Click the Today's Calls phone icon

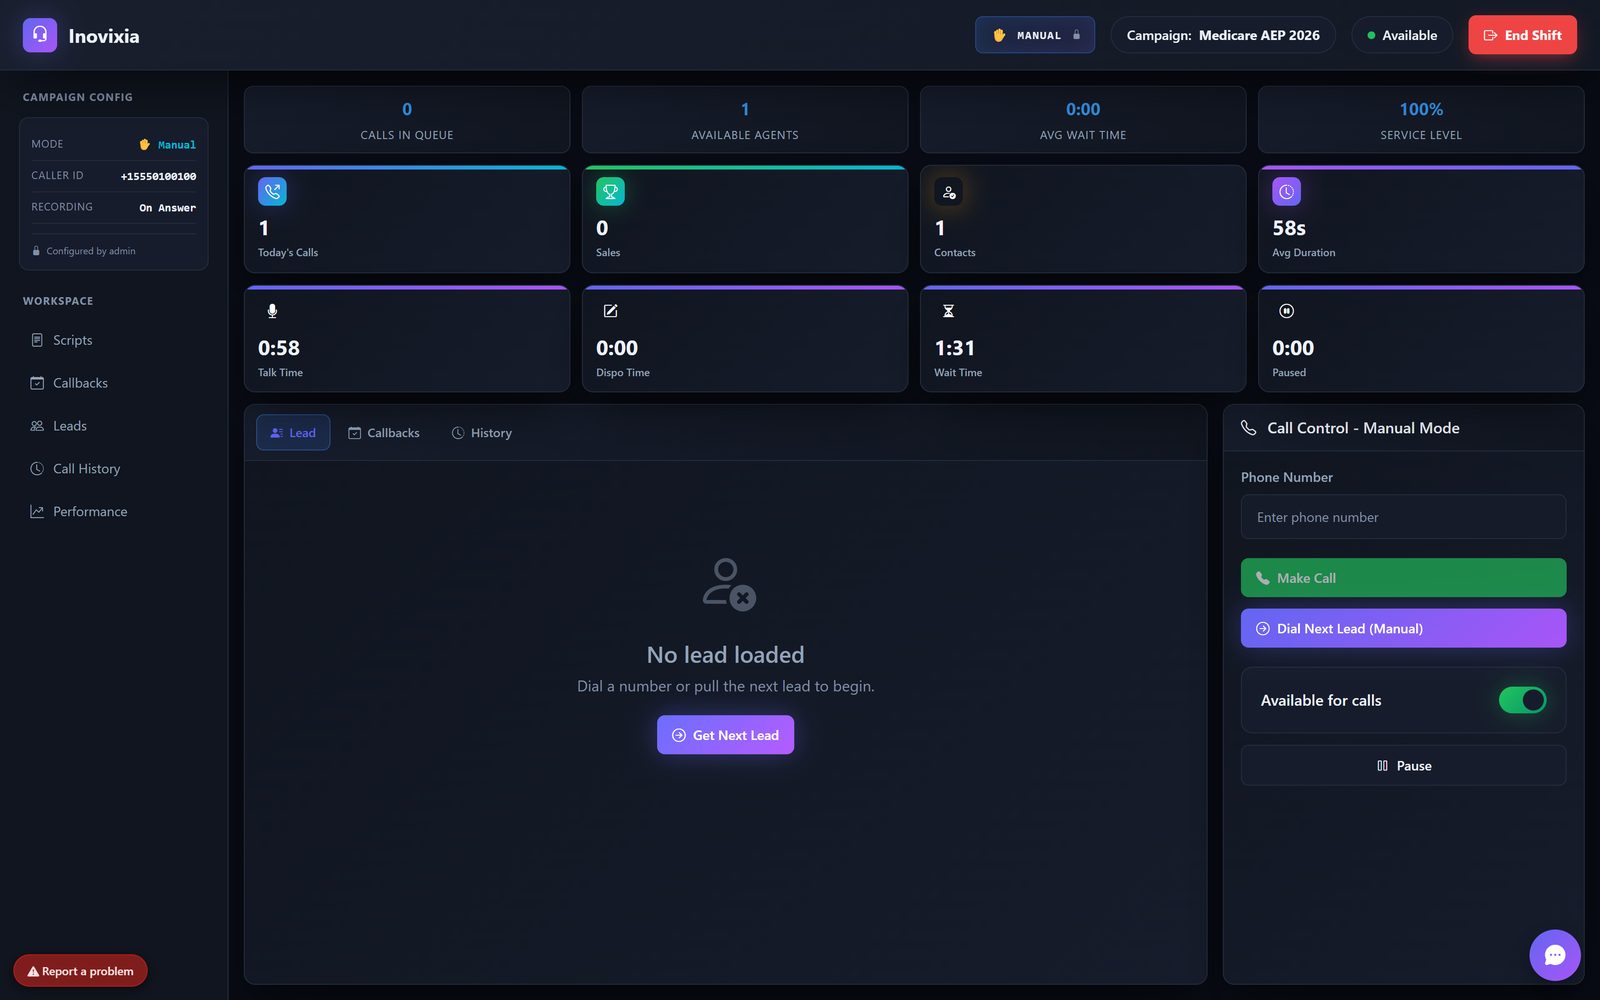(x=272, y=191)
